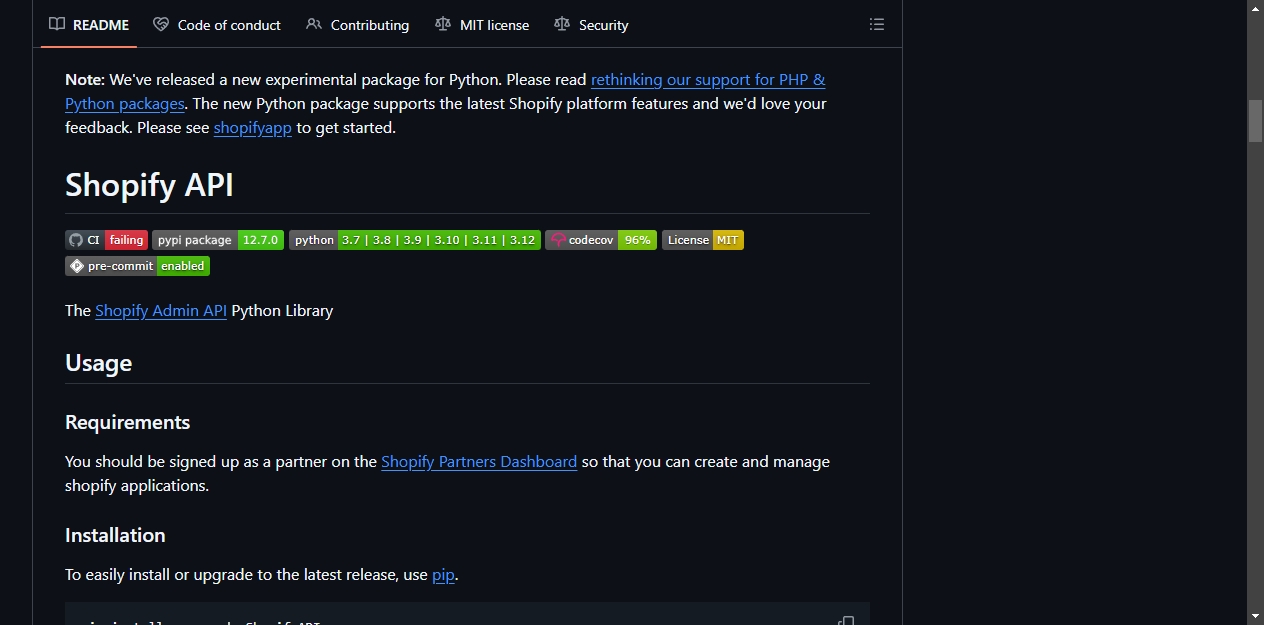Image resolution: width=1264 pixels, height=625 pixels.
Task: Switch to the Security tab
Action: [x=591, y=25]
